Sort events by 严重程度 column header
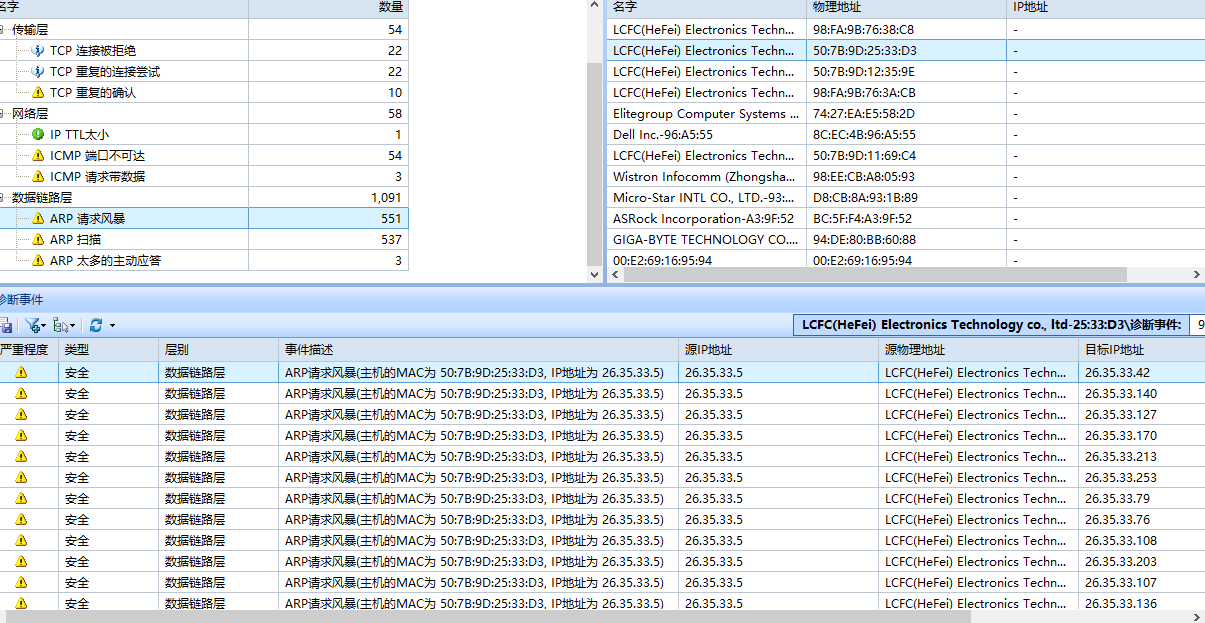This screenshot has width=1205, height=623. tap(29, 350)
